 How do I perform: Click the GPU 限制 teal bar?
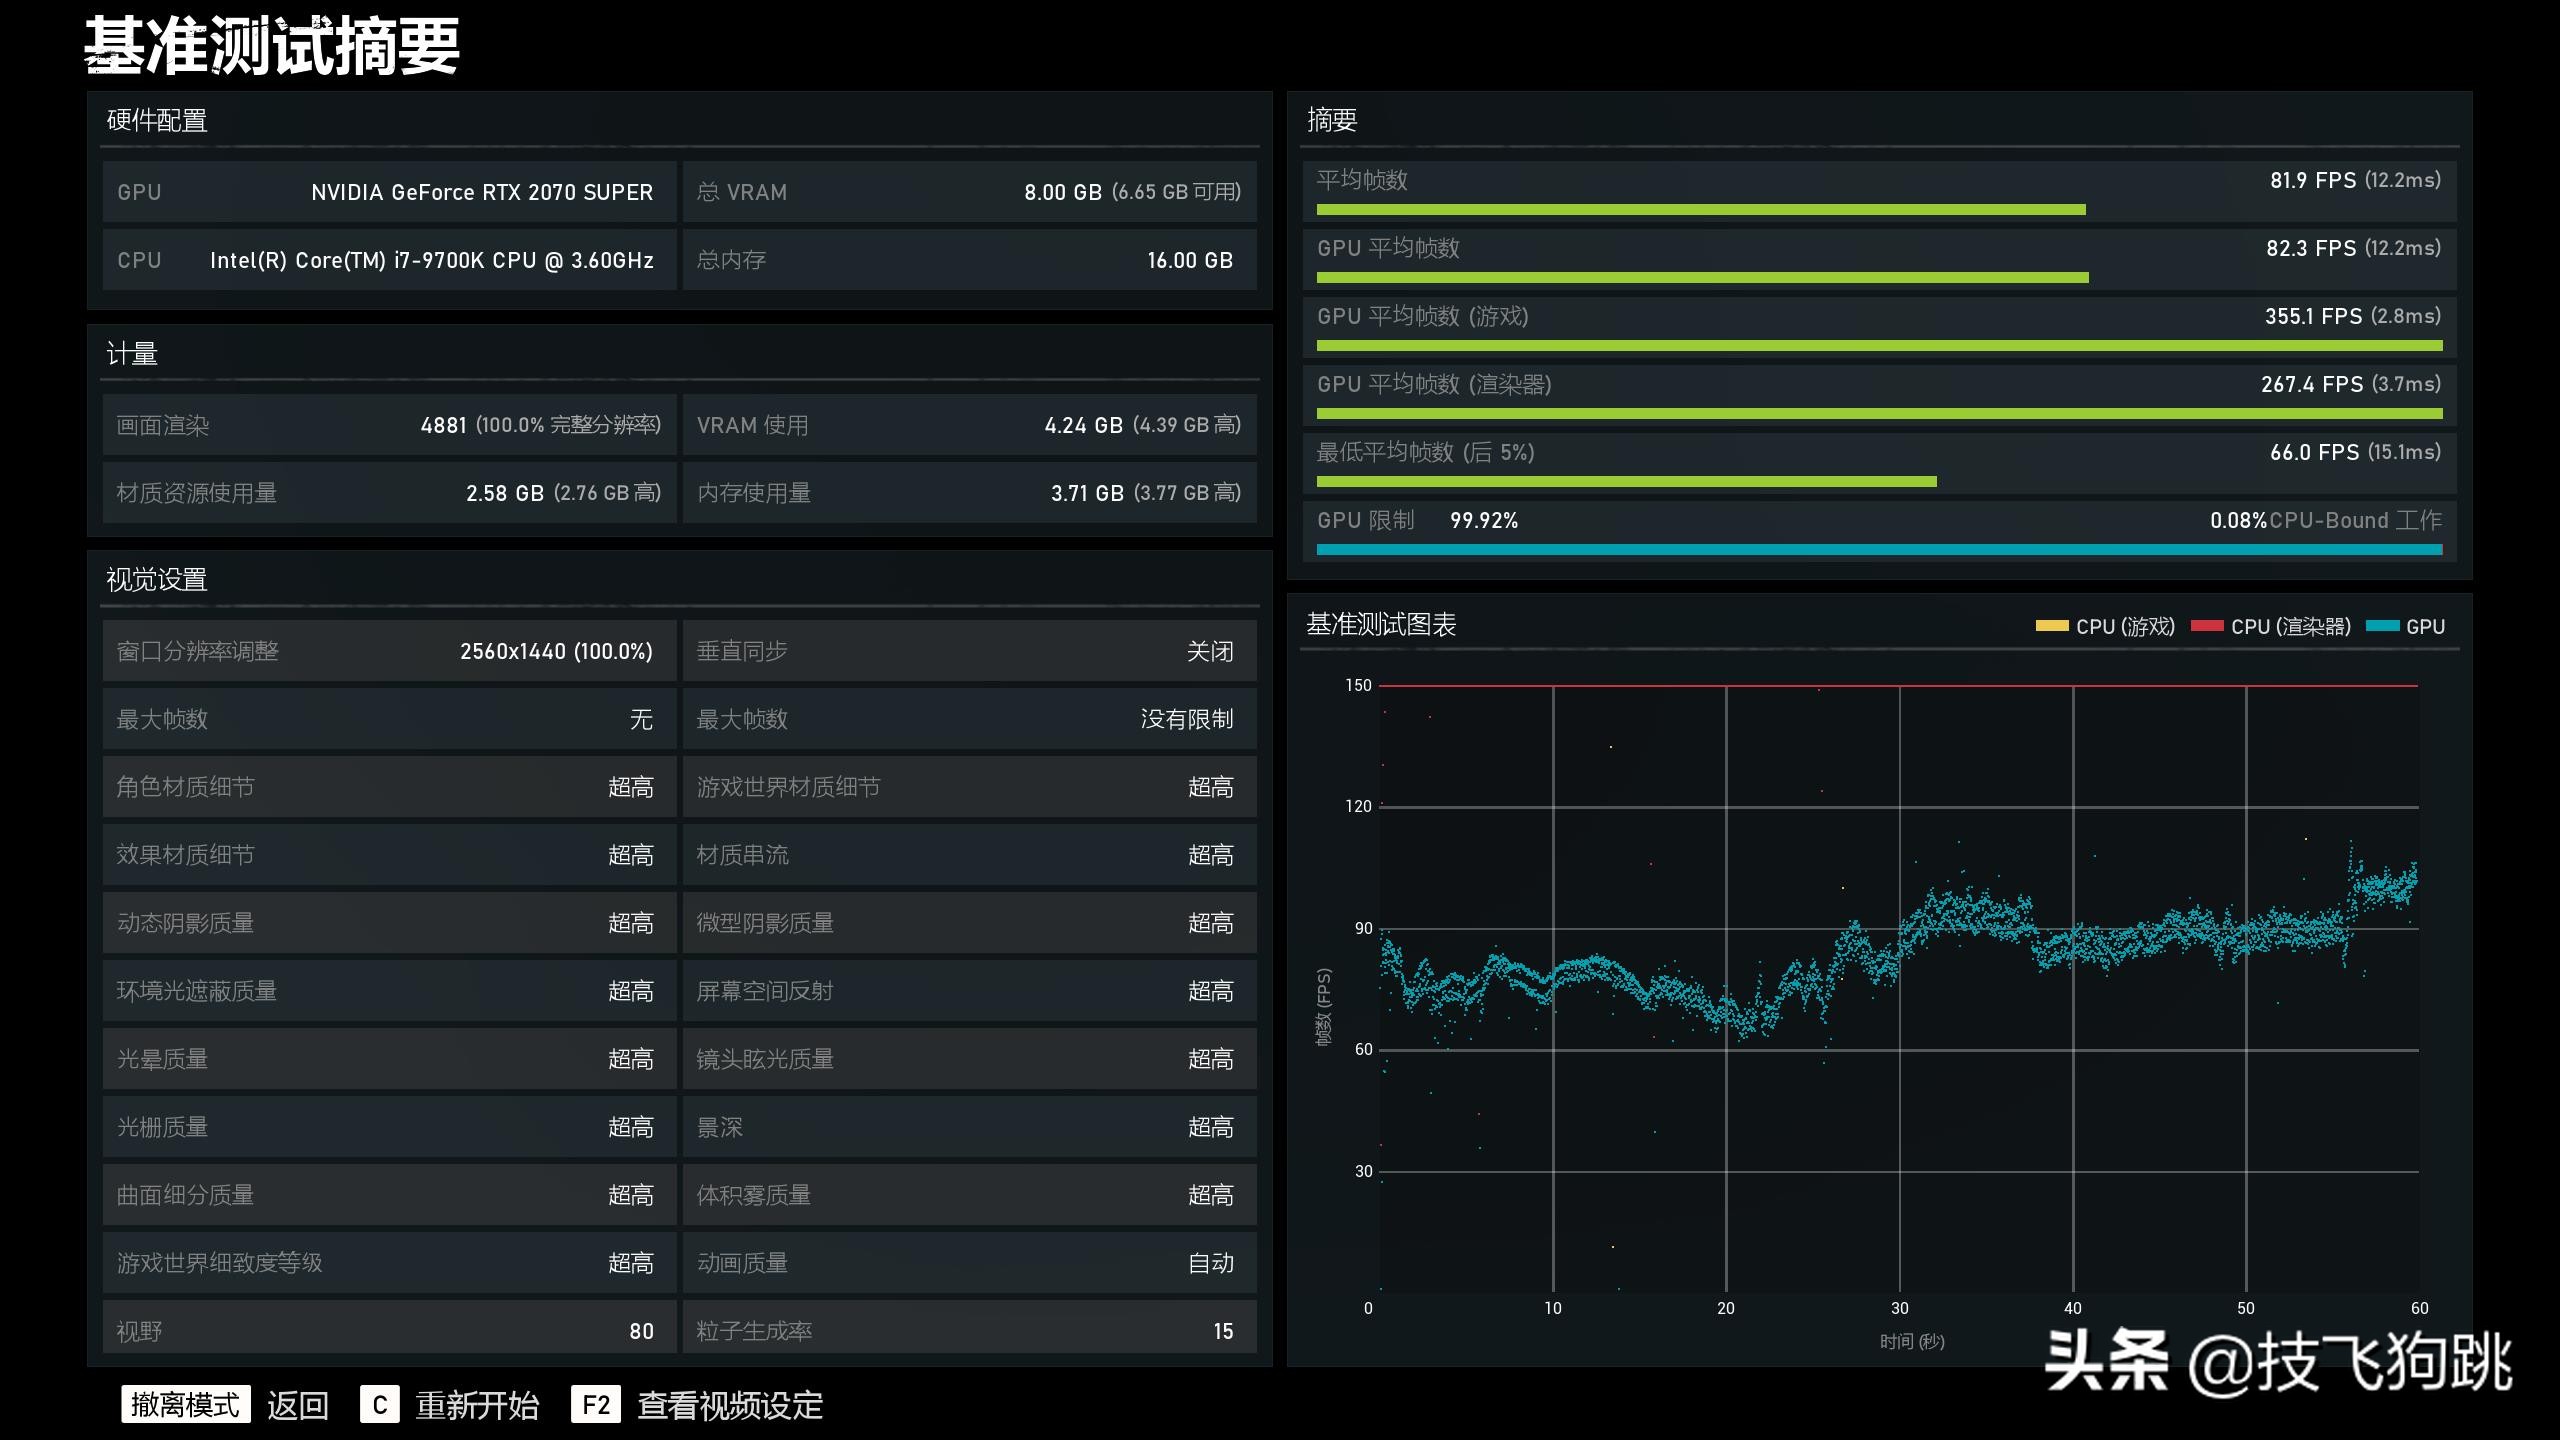point(1878,549)
